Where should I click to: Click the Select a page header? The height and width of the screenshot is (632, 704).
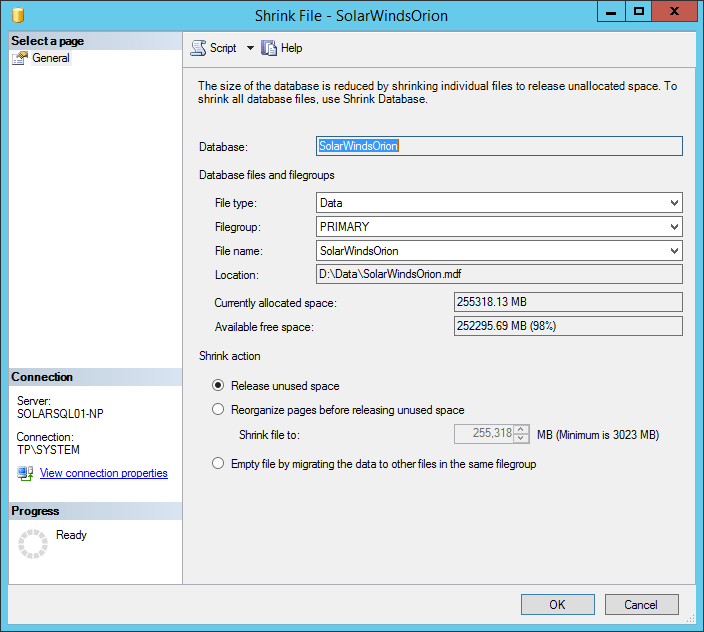(x=95, y=41)
